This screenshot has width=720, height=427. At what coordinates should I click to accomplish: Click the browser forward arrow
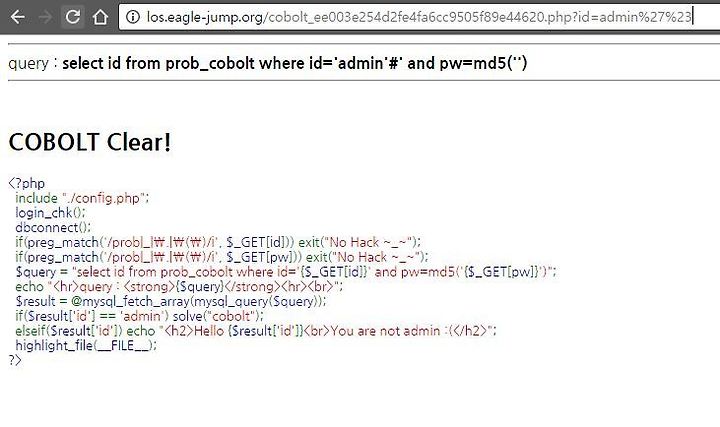pyautogui.click(x=45, y=17)
